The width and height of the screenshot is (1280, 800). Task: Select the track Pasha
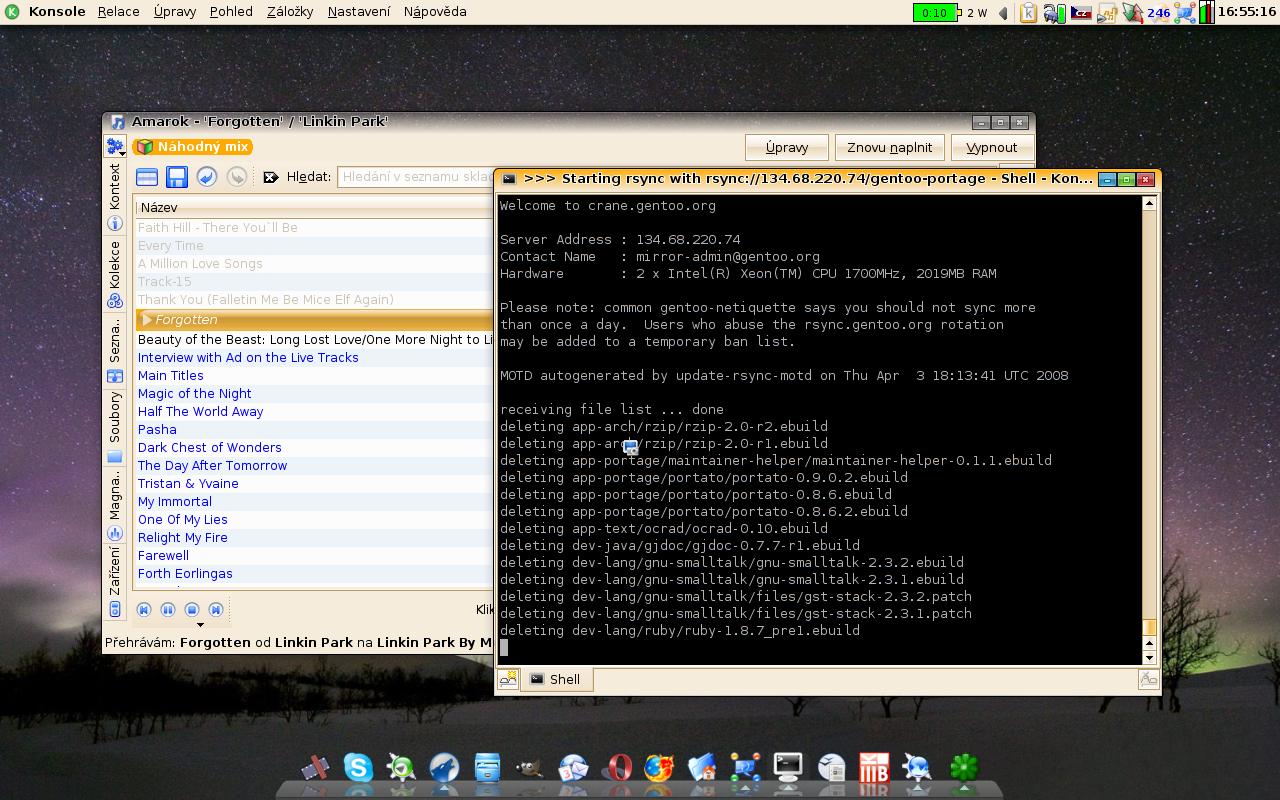point(314,430)
